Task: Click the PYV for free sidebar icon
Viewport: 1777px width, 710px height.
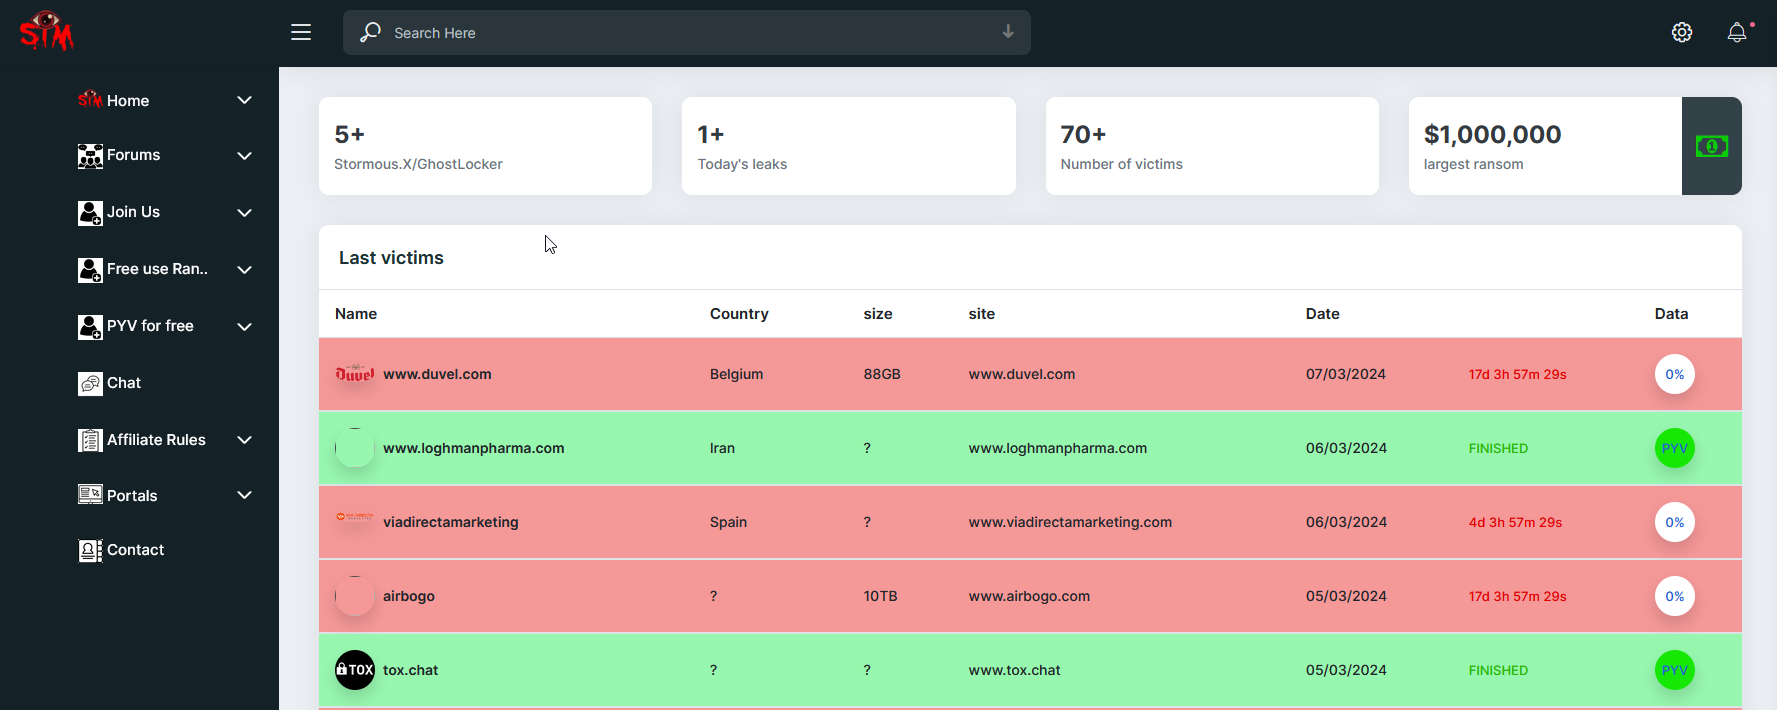Action: pyautogui.click(x=90, y=327)
